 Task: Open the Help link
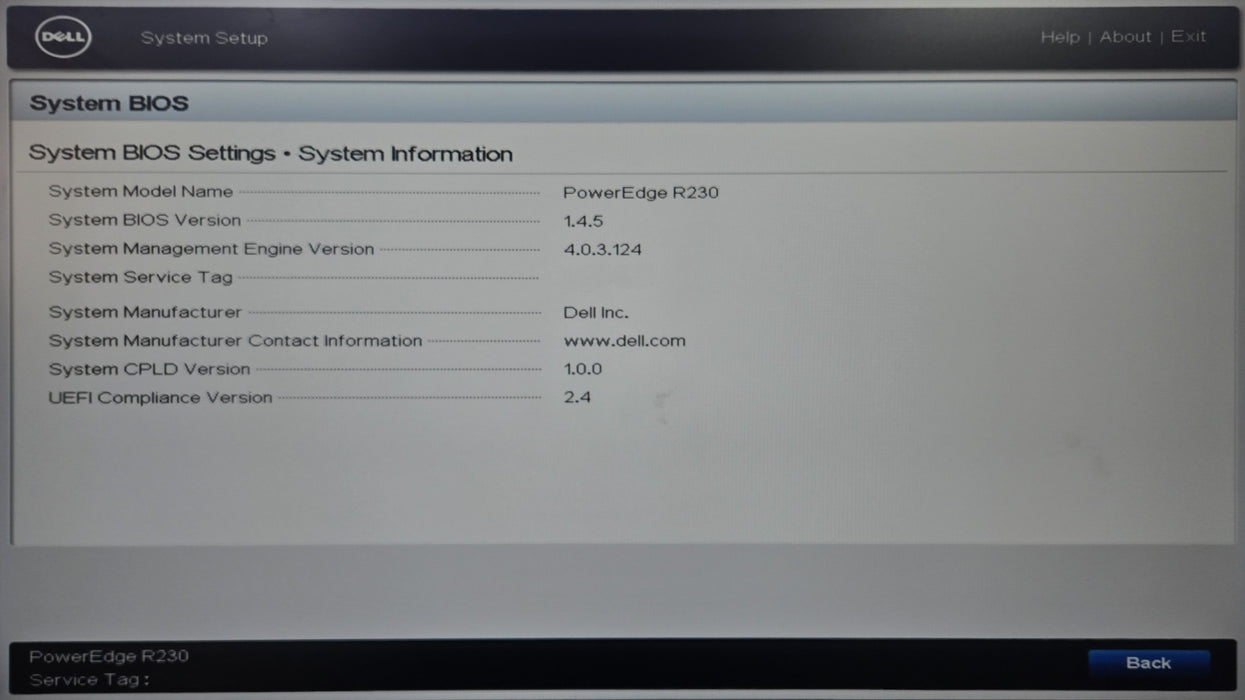click(x=1060, y=37)
